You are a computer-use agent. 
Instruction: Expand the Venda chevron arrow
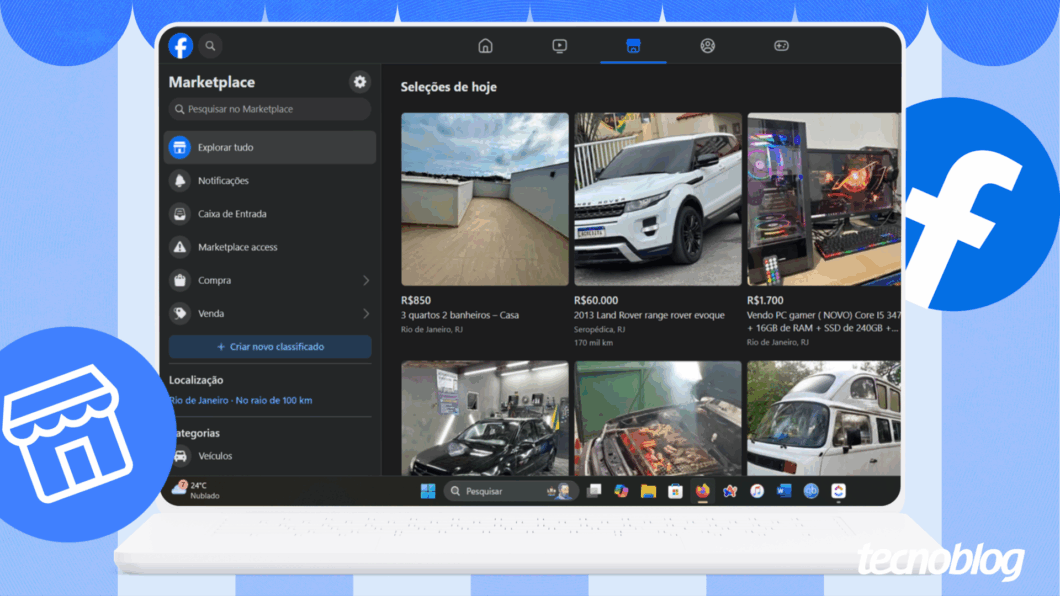coord(366,314)
